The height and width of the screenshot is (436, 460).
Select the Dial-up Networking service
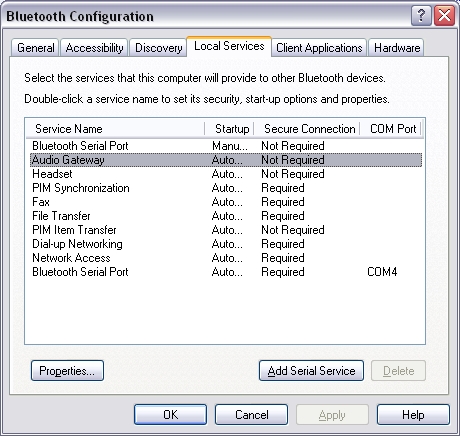pyautogui.click(x=226, y=244)
